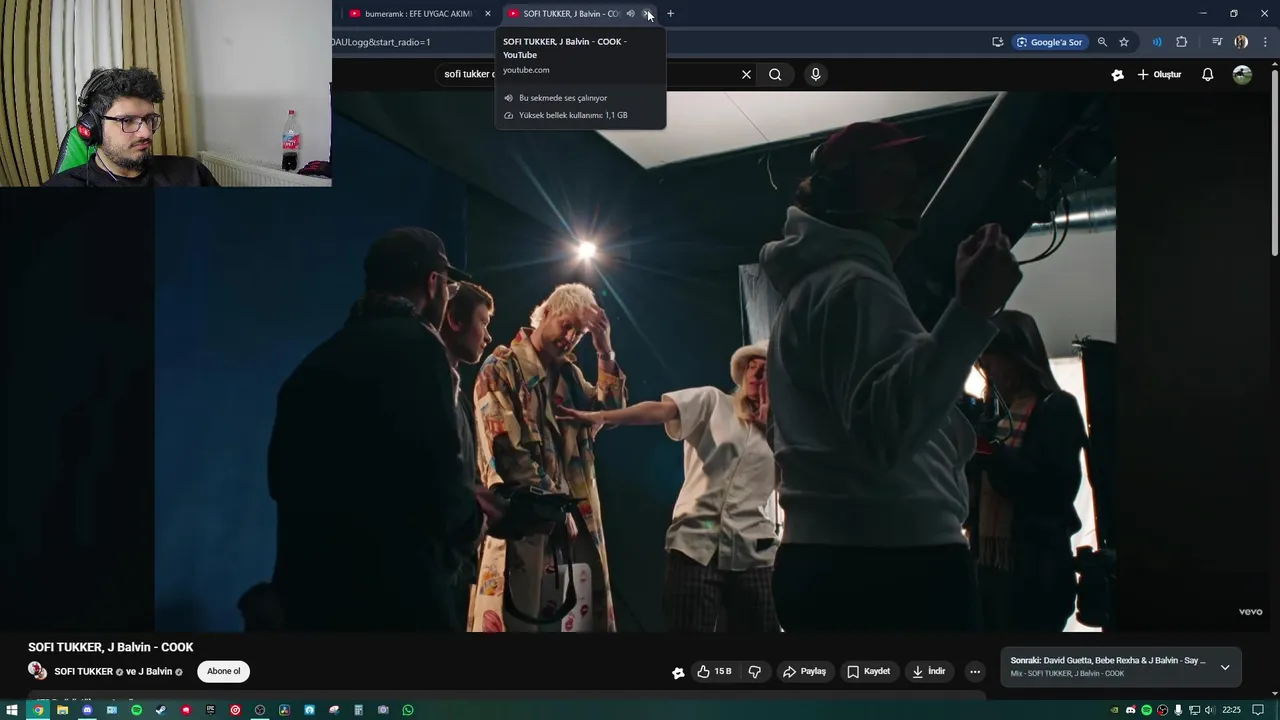Open DaVinci Resolve from the taskbar

click(x=285, y=710)
